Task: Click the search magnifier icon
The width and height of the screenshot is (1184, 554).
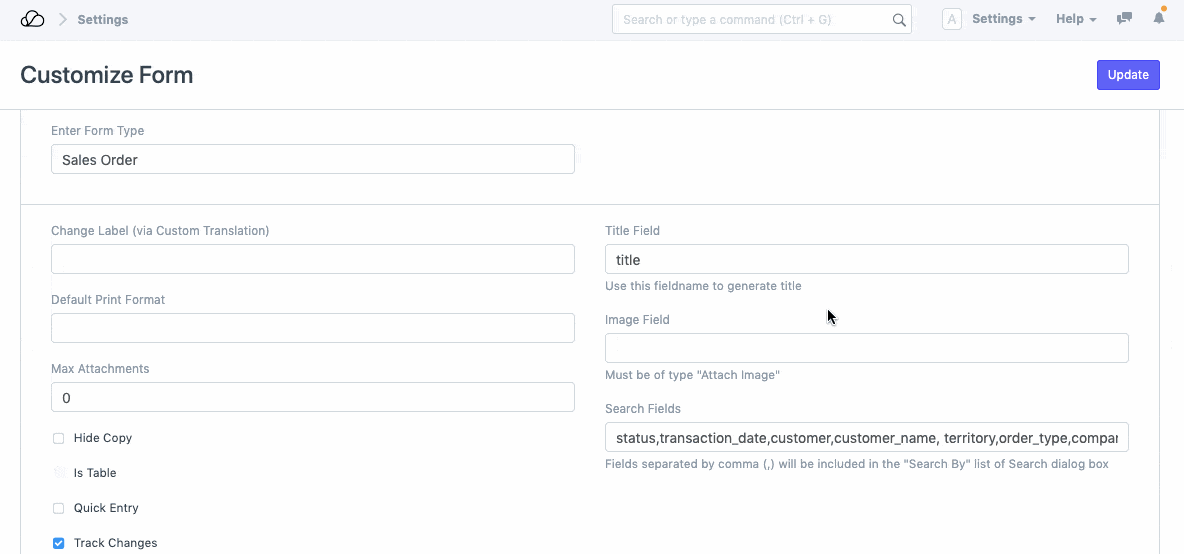Action: point(898,20)
